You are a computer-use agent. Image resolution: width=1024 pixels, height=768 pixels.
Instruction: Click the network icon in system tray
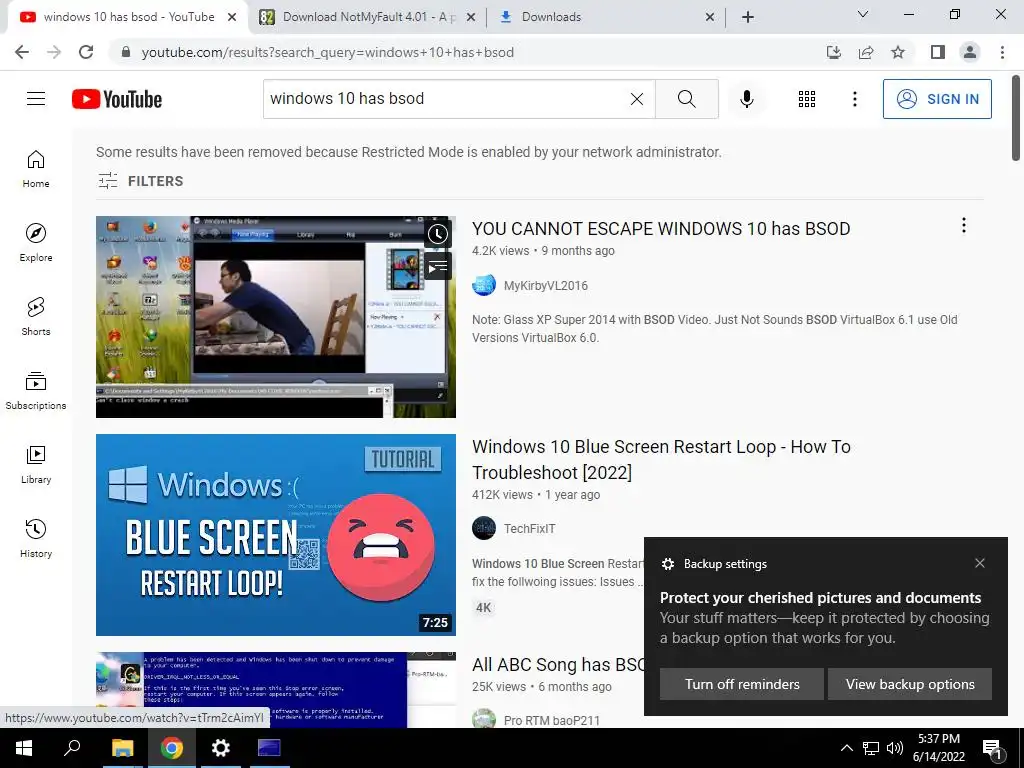point(871,748)
